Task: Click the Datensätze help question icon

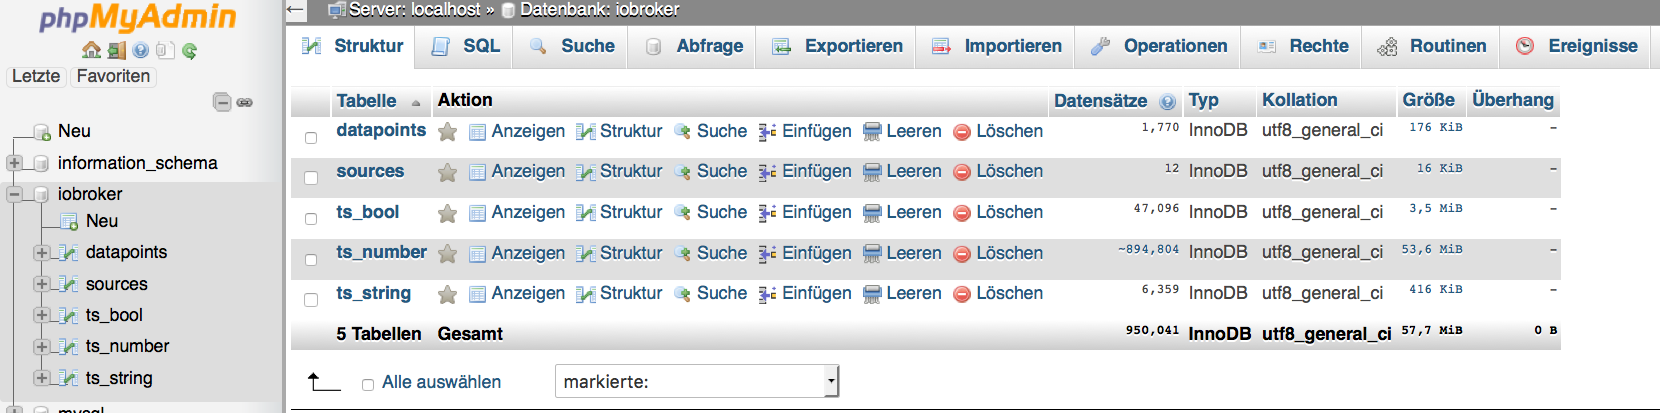Action: 1167,101
